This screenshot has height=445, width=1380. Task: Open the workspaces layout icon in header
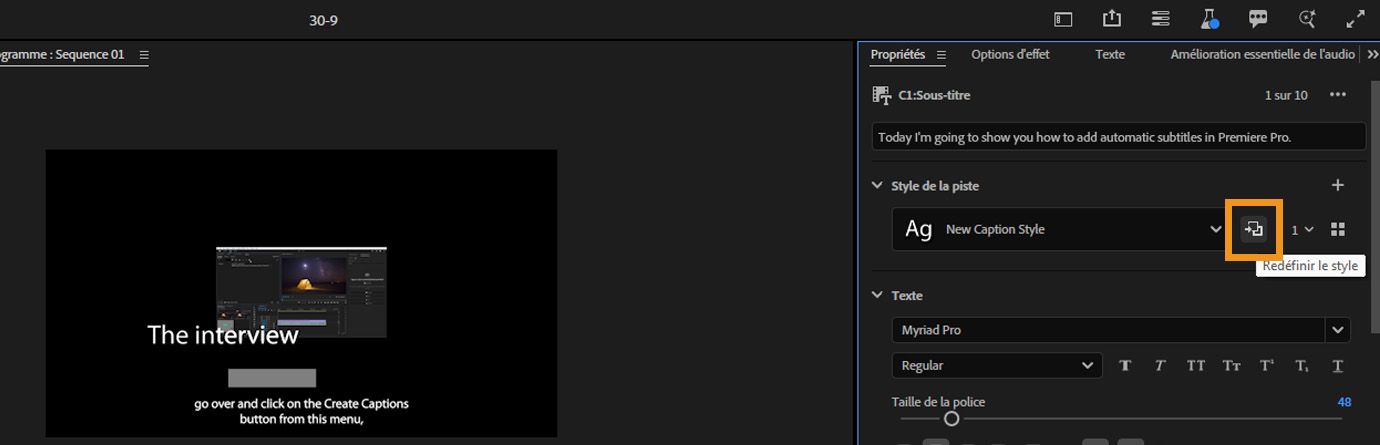1063,19
